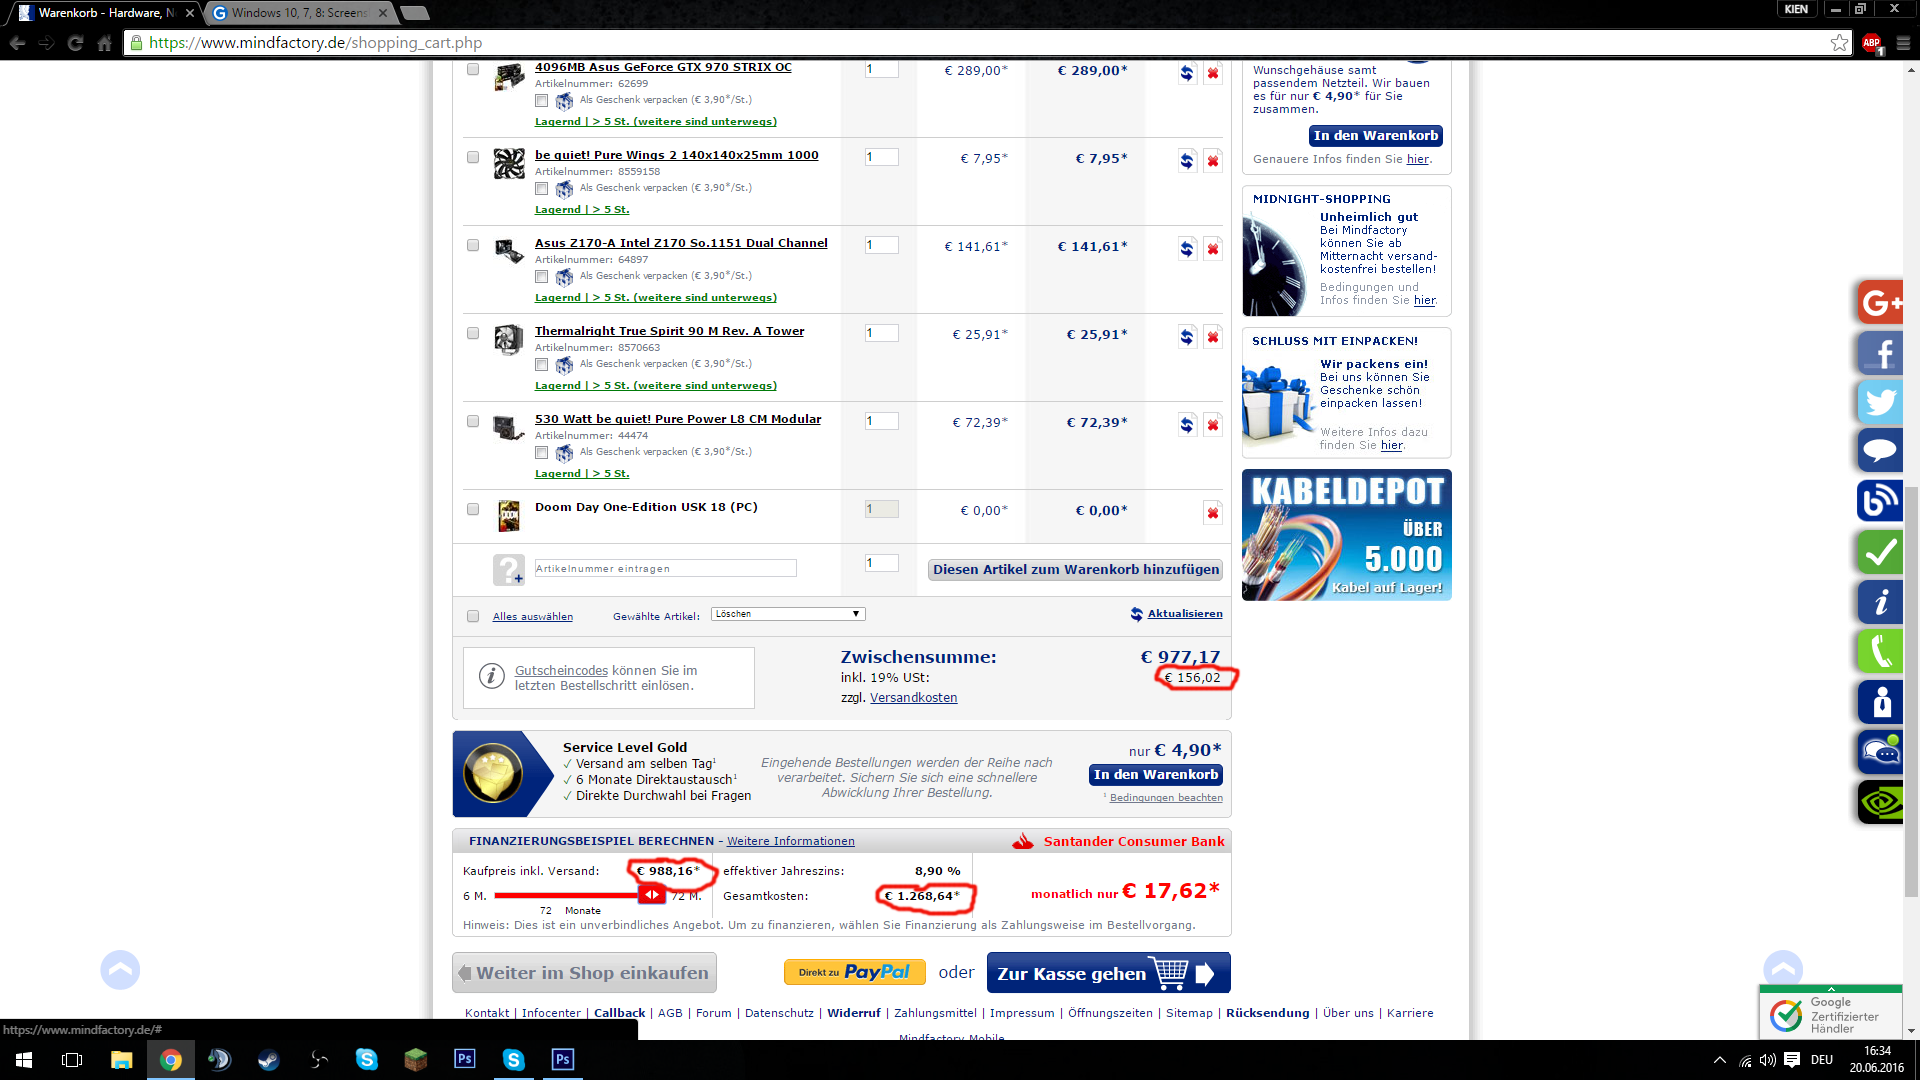Open the speech bubble sidebar icon

coord(1881,450)
